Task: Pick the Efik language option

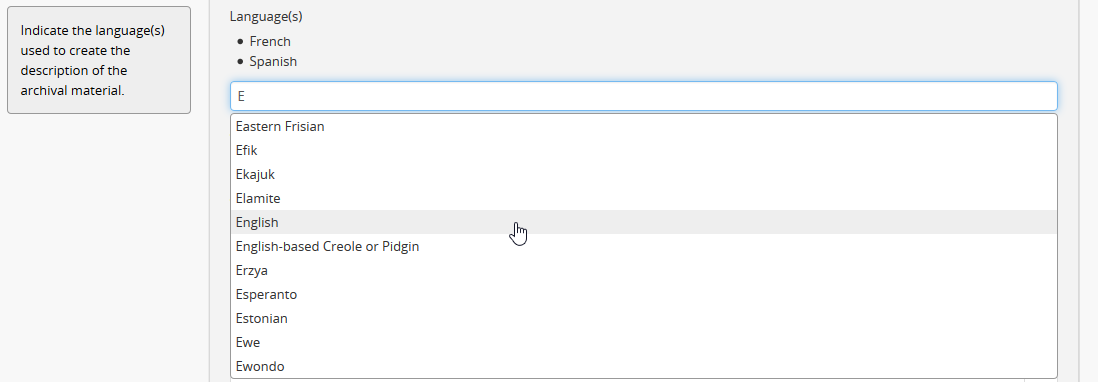Action: [x=644, y=150]
